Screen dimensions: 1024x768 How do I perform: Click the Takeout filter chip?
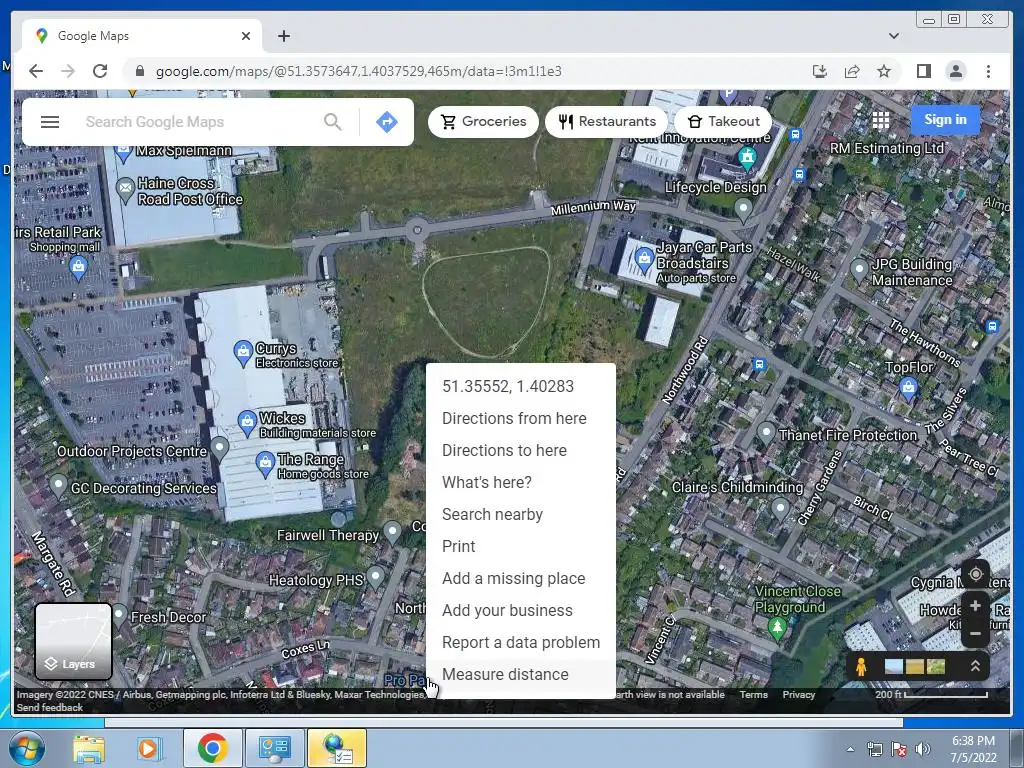click(x=723, y=121)
